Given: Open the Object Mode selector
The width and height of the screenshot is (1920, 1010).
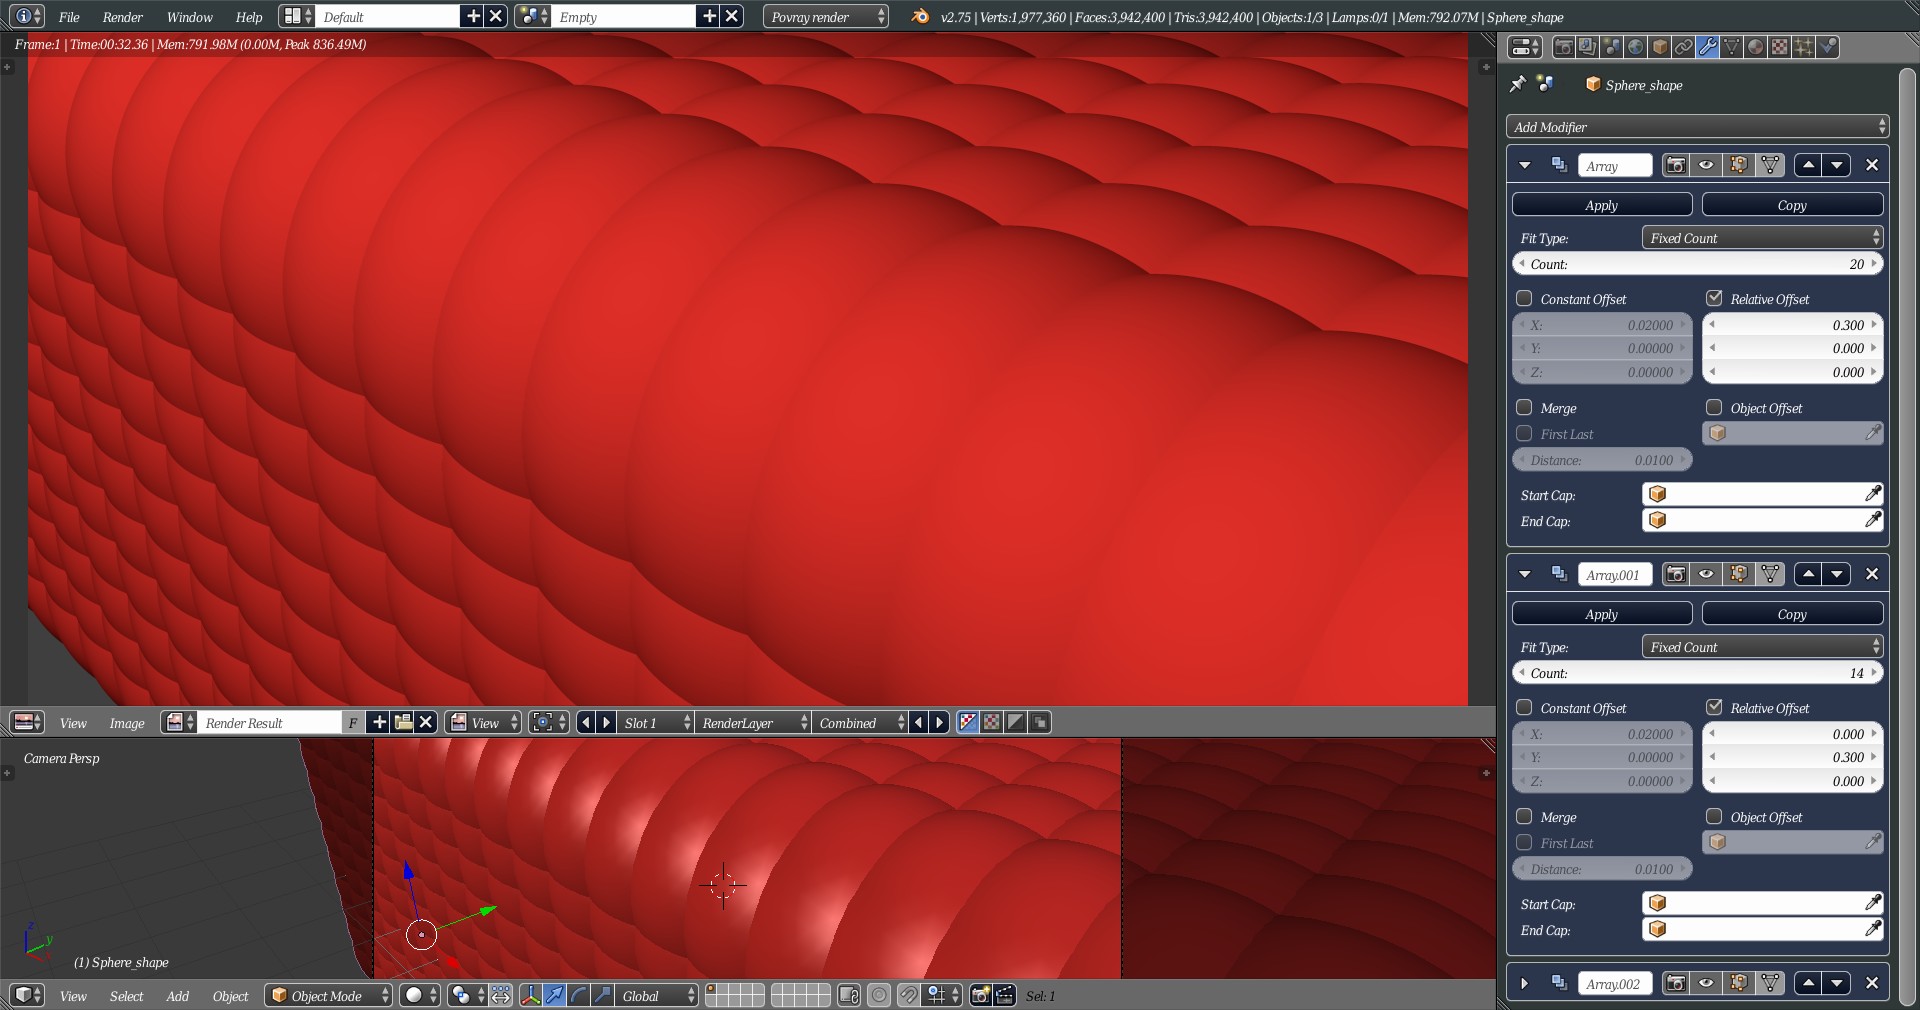Looking at the screenshot, I should (x=329, y=995).
